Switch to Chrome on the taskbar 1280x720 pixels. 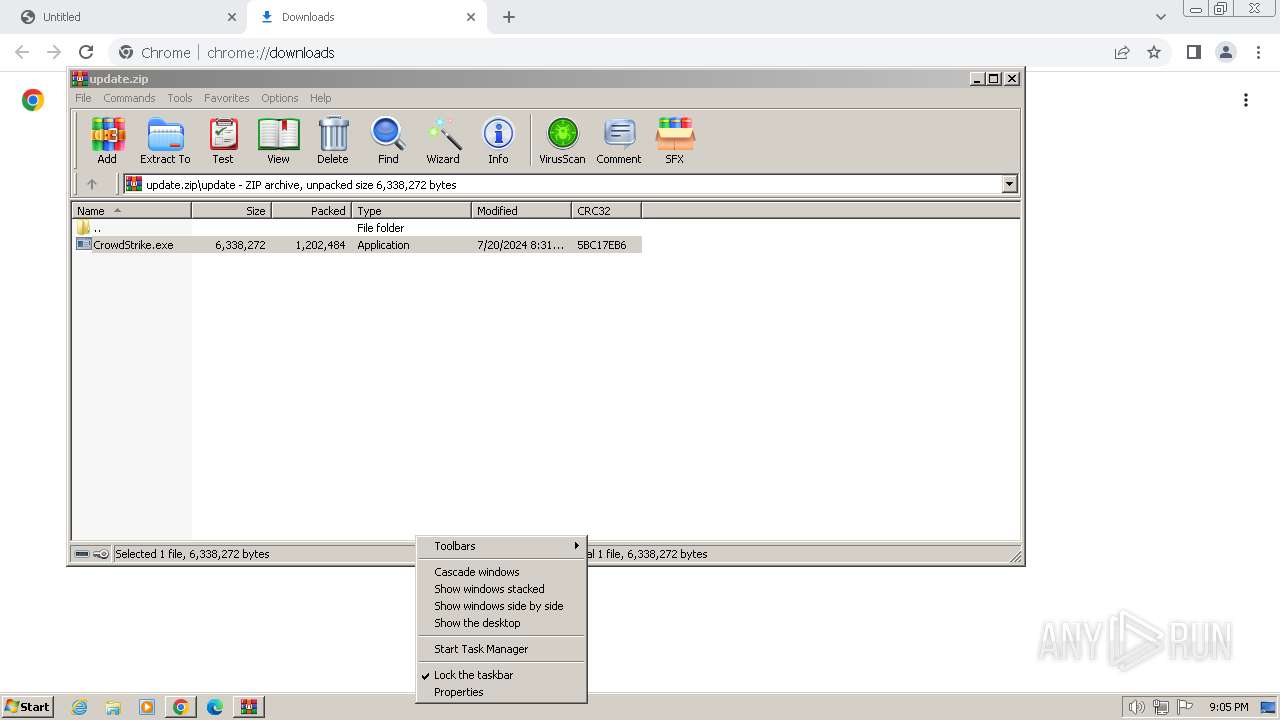pyautogui.click(x=181, y=707)
